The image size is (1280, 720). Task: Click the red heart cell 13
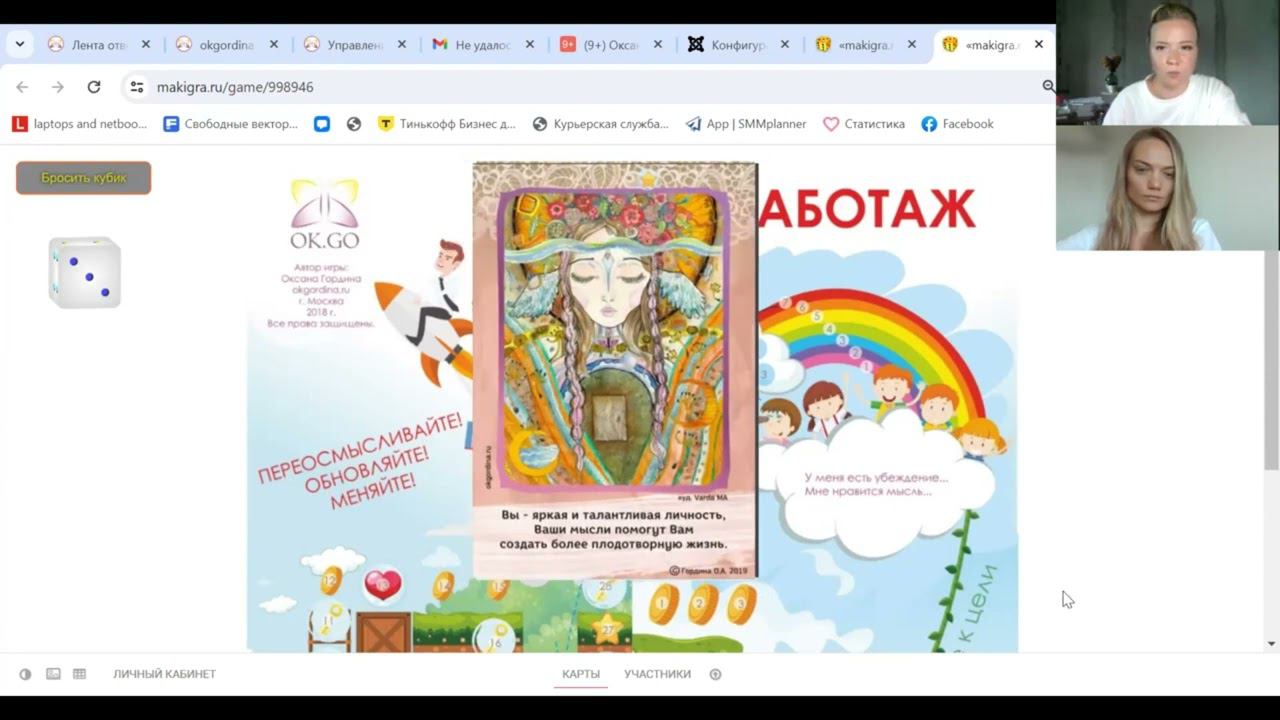coord(382,586)
